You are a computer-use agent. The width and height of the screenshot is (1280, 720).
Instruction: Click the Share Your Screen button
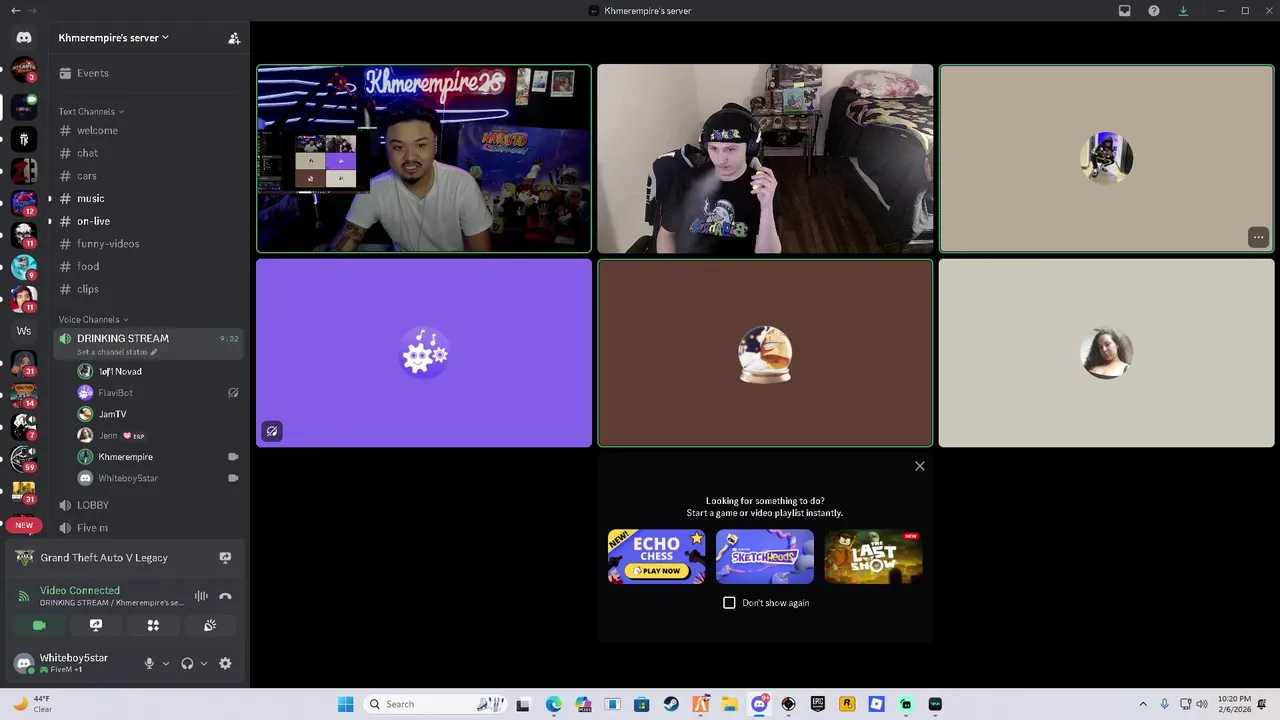pos(96,625)
